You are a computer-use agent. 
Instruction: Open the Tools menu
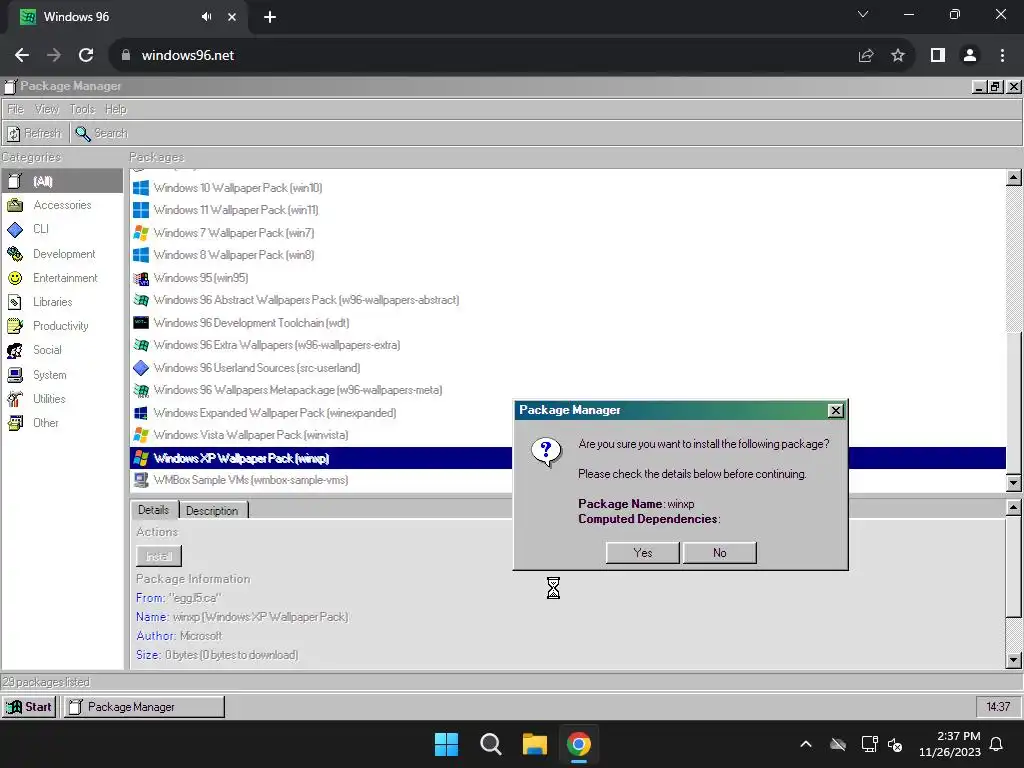[x=82, y=109]
